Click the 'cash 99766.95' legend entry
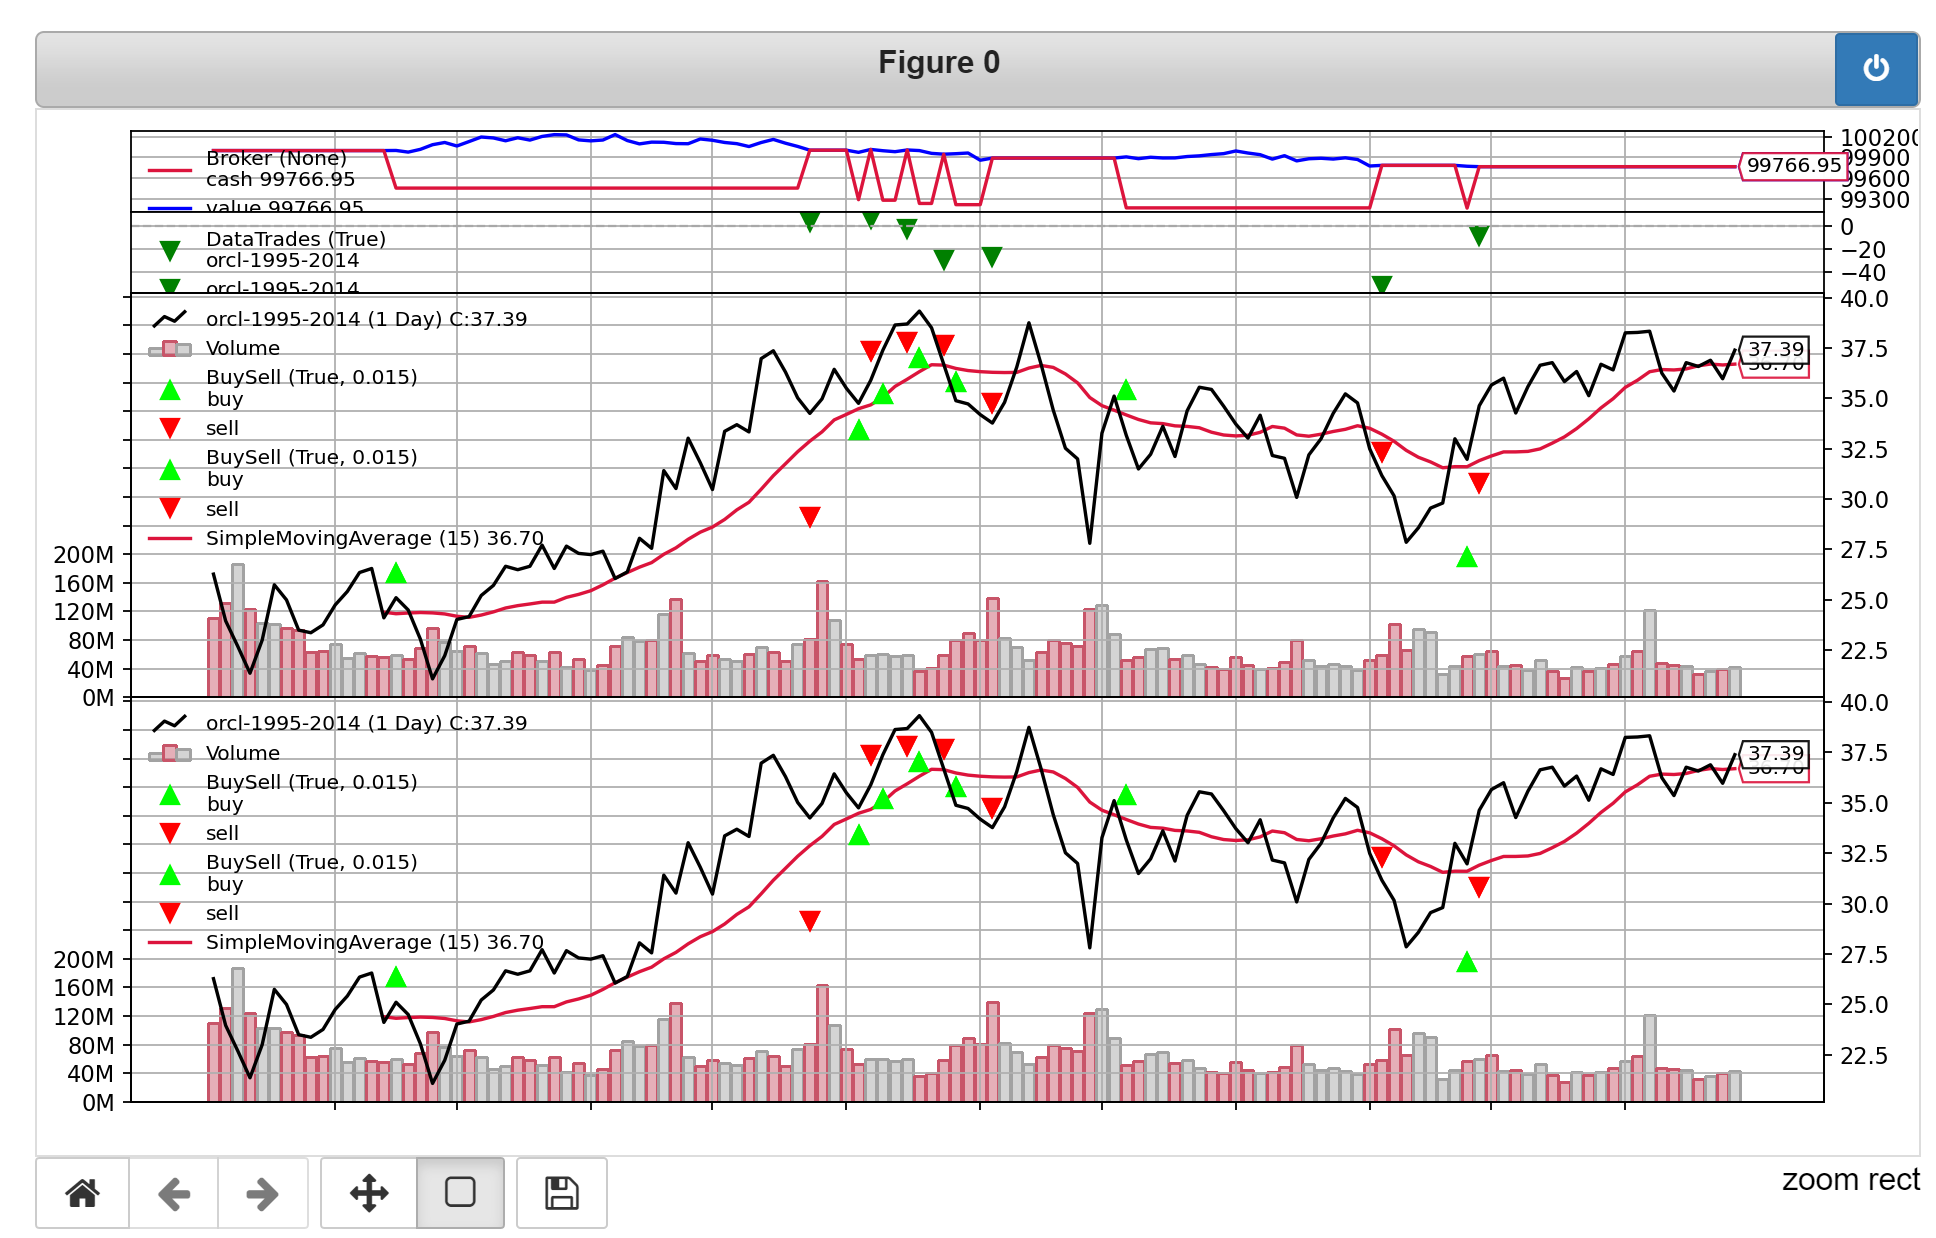The height and width of the screenshot is (1238, 1936). tap(280, 179)
